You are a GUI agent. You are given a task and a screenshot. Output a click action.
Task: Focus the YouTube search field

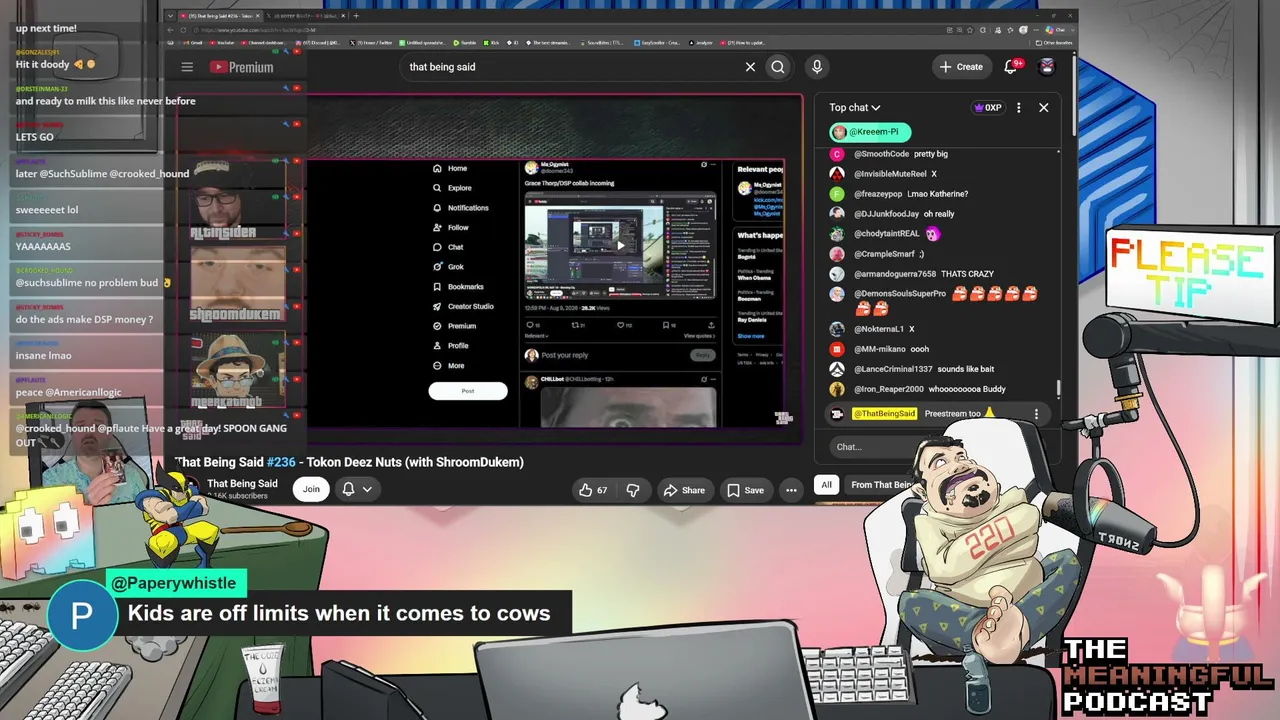click(570, 67)
